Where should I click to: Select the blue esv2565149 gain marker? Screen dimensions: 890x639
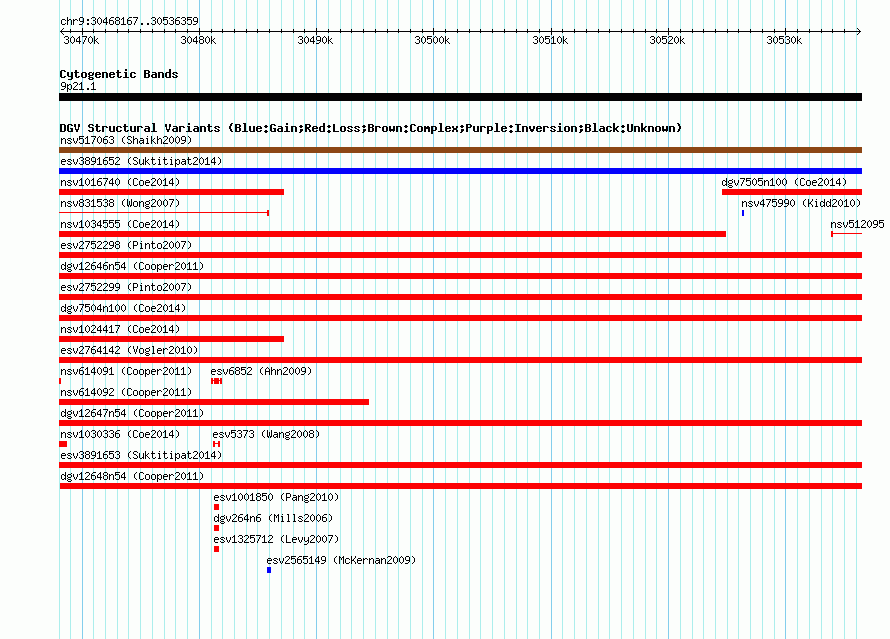(269, 570)
